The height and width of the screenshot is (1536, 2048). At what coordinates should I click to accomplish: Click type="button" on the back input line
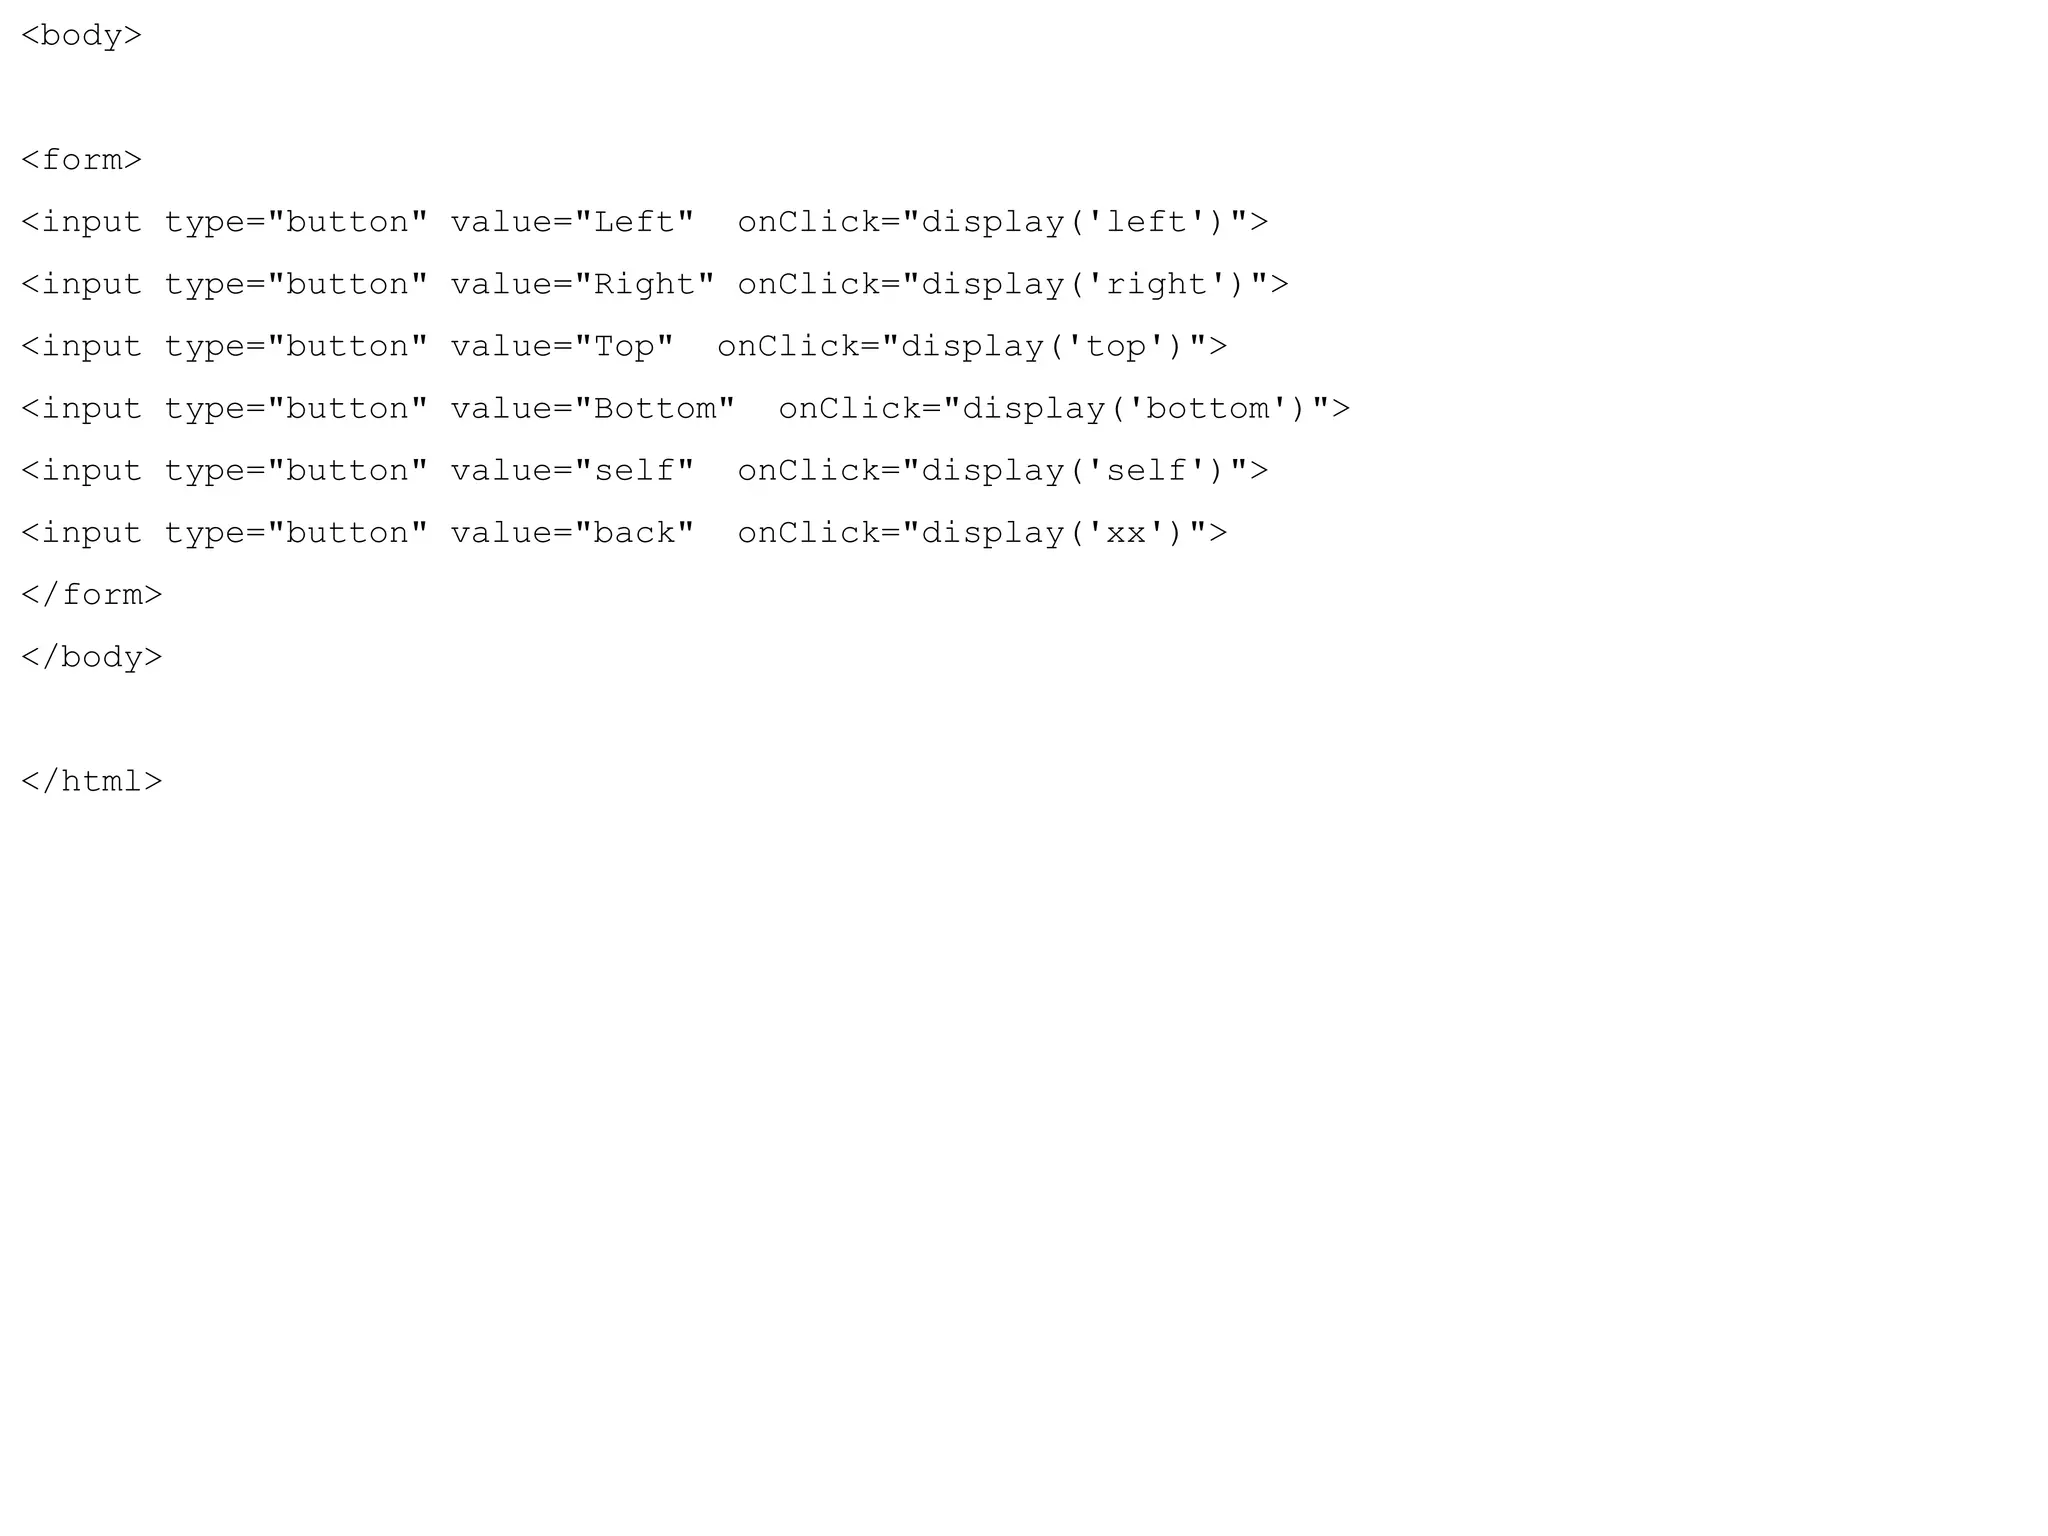point(297,533)
